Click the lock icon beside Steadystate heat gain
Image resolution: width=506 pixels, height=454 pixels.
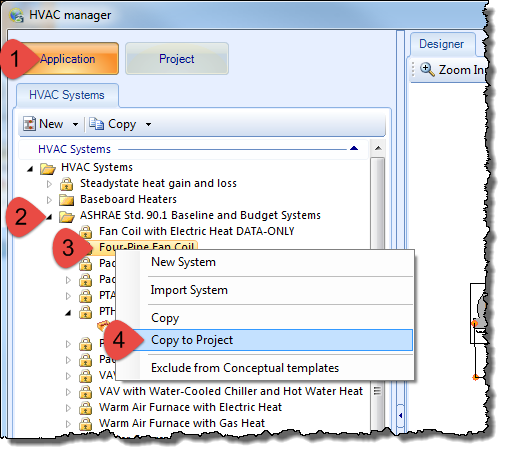pyautogui.click(x=66, y=183)
